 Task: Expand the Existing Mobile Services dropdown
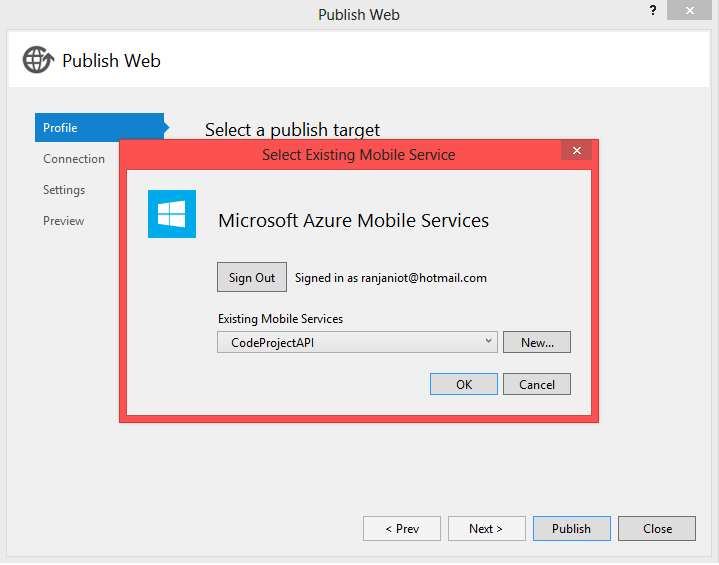pyautogui.click(x=357, y=343)
